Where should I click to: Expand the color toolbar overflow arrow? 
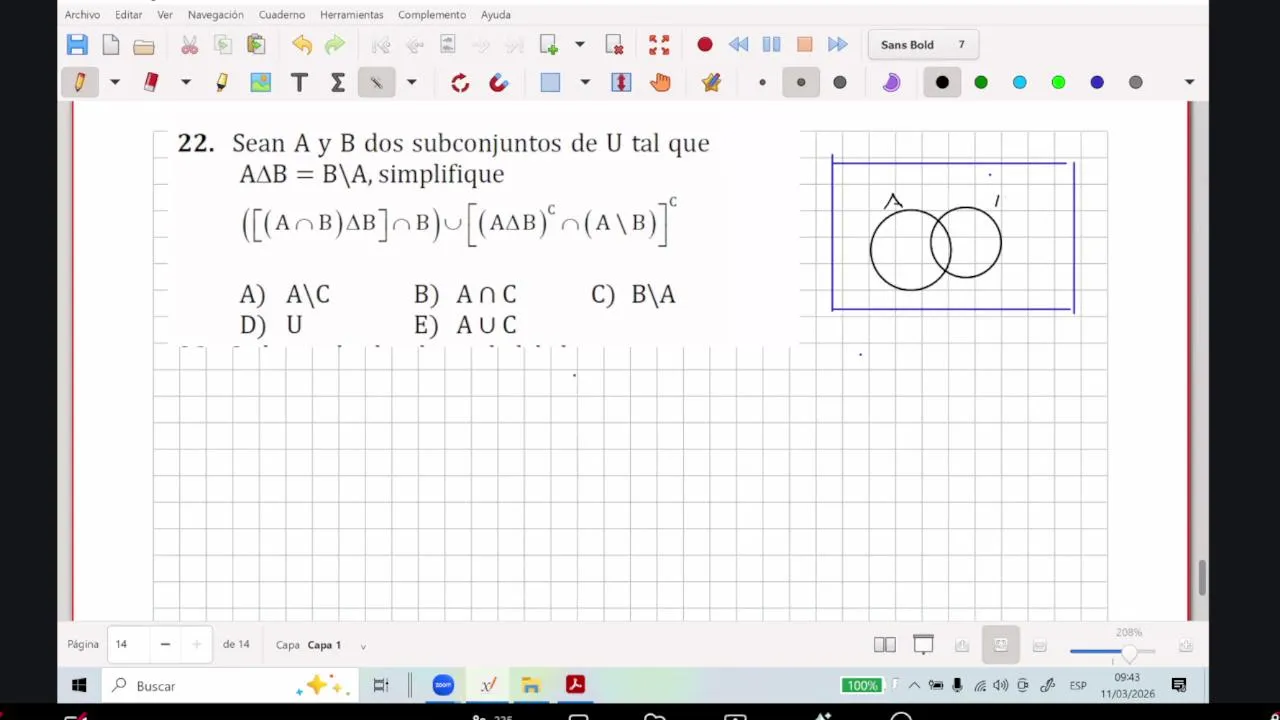click(1189, 83)
